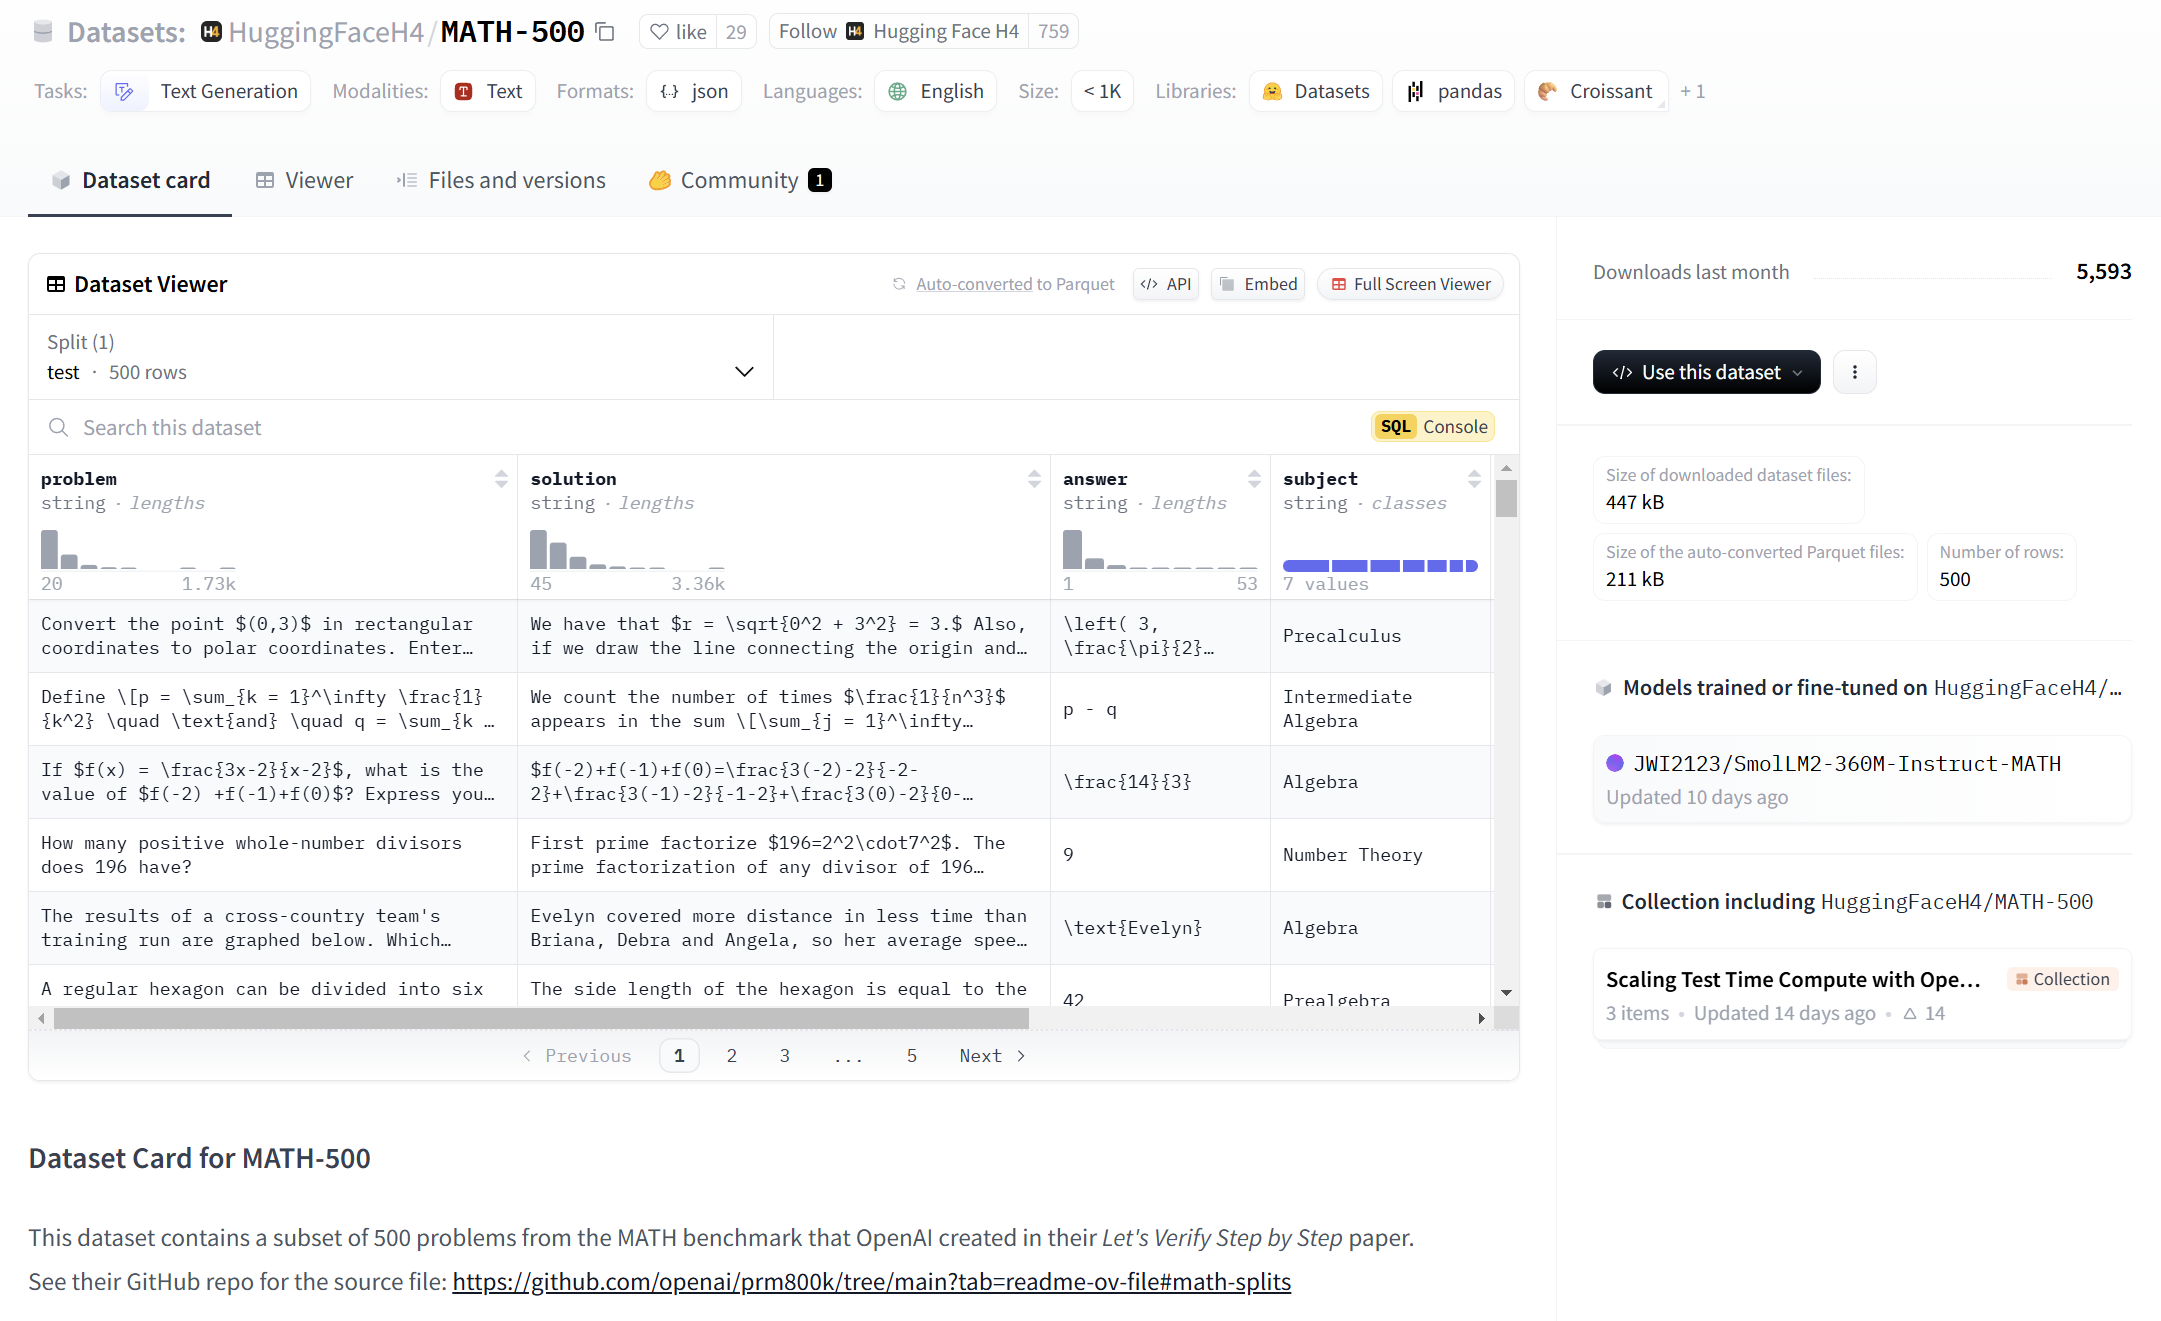Open the three-dot more options menu
This screenshot has width=2161, height=1321.
[x=1854, y=372]
